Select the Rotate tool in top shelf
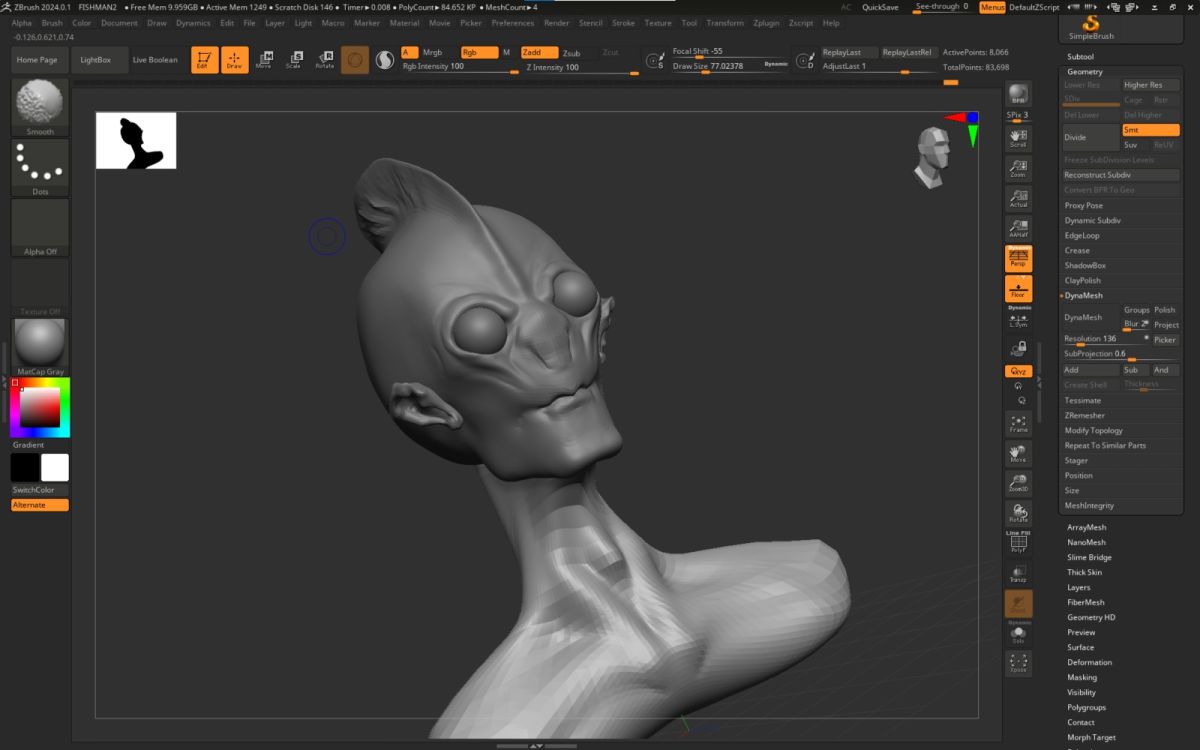Screen dimensions: 1200x750 324,60
